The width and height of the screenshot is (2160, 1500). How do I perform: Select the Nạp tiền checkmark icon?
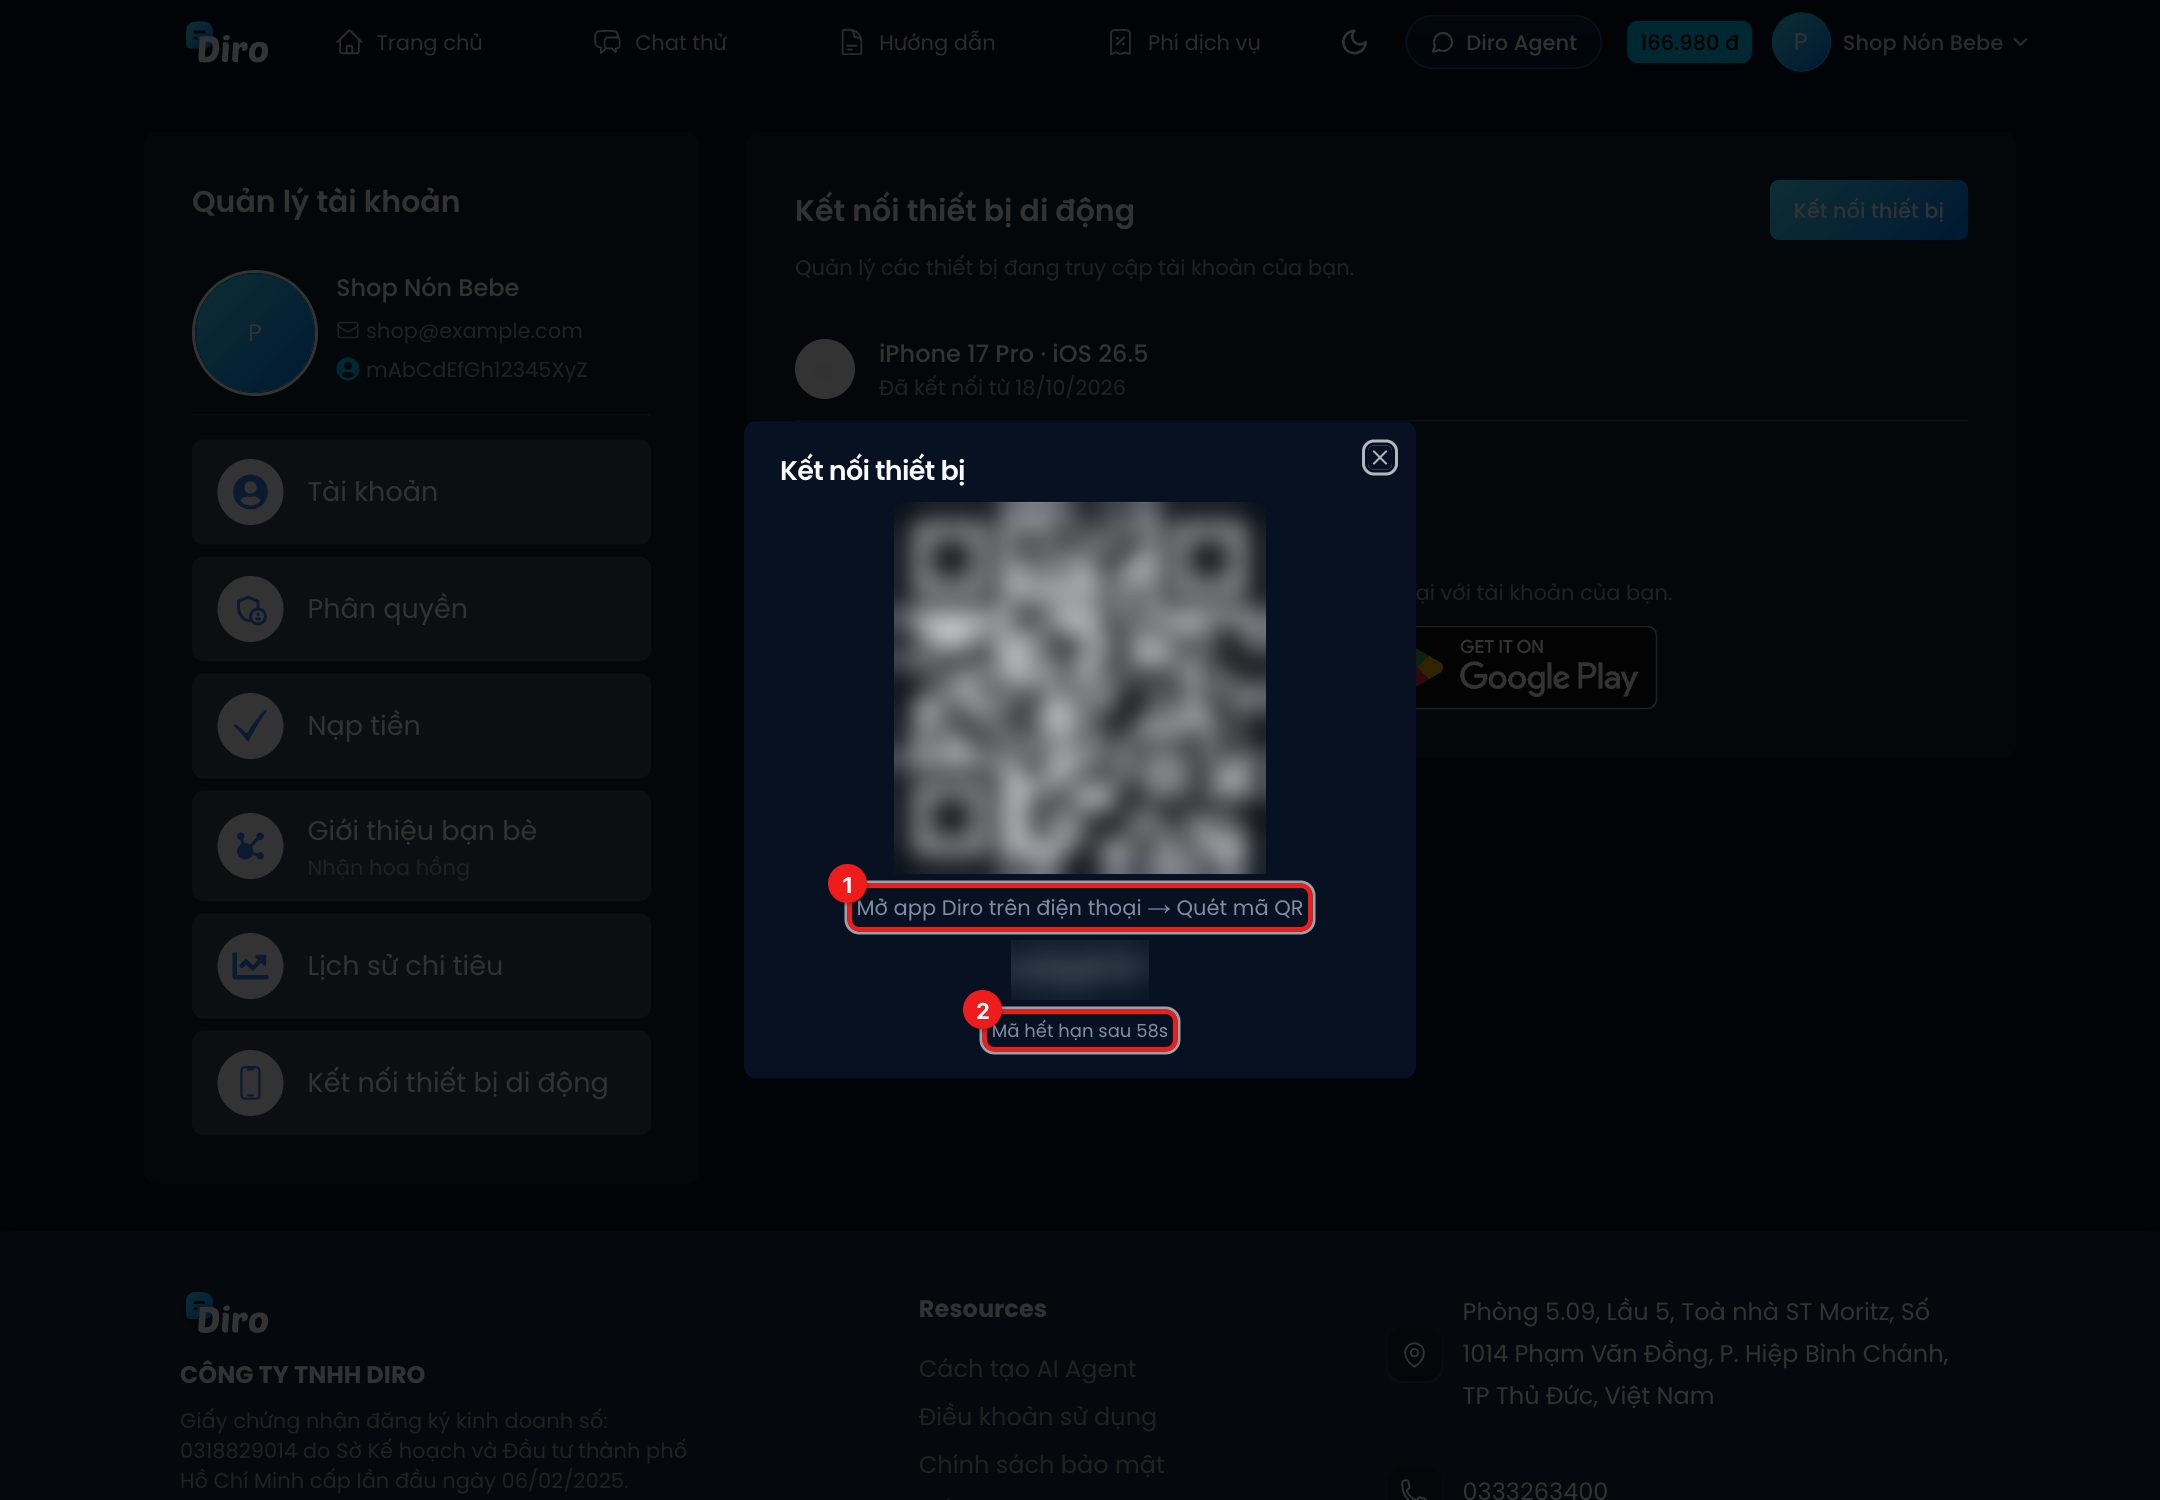coord(250,726)
